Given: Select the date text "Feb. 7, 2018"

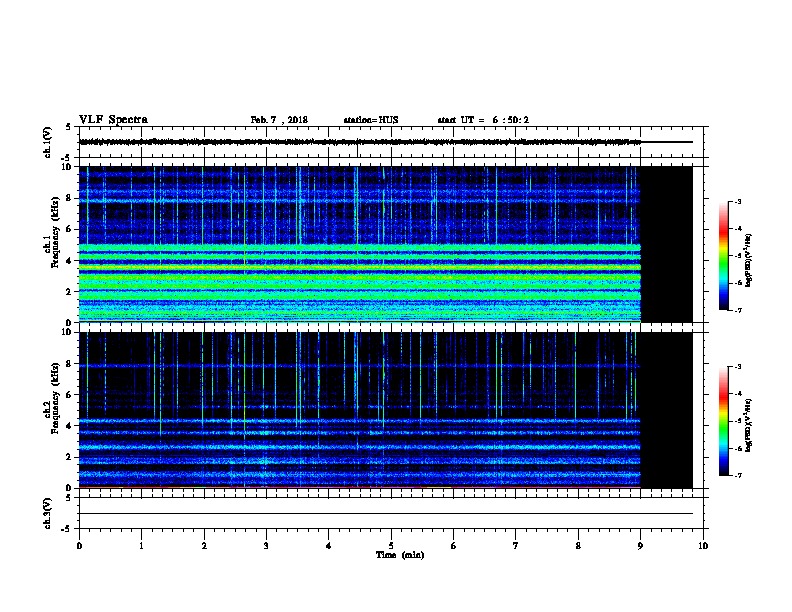Looking at the screenshot, I should (x=279, y=120).
